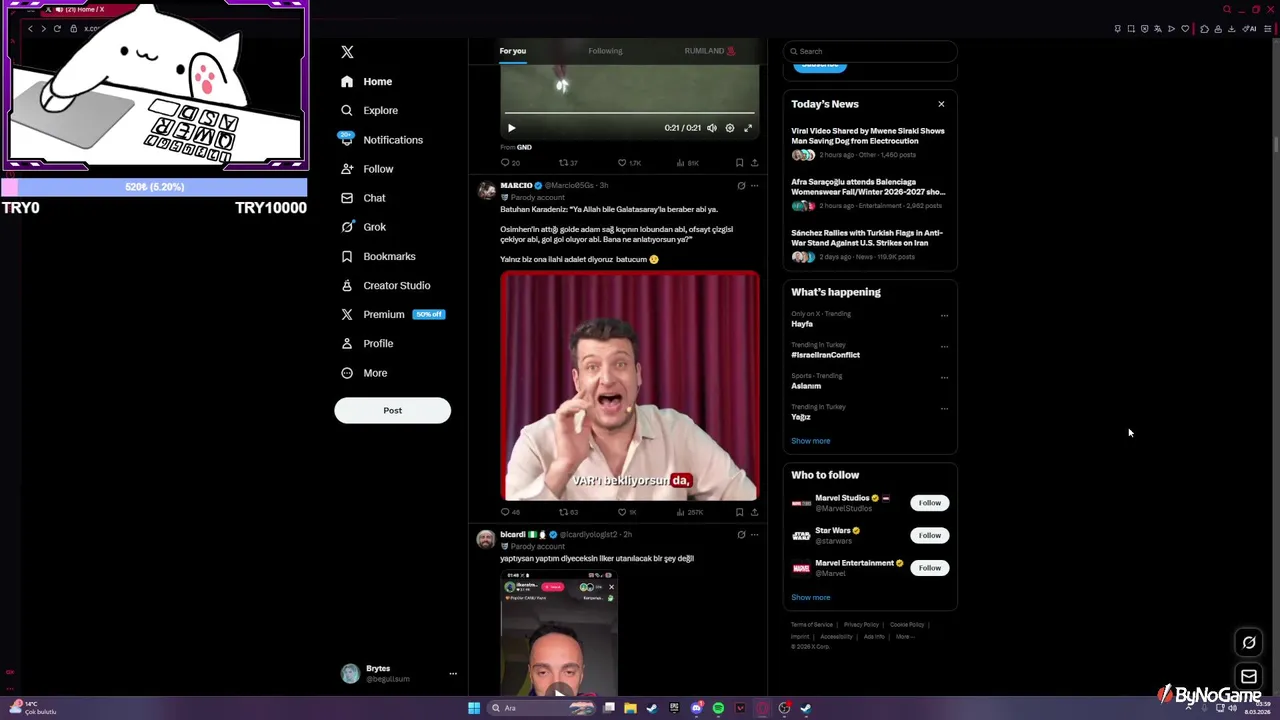The image size is (1280, 720).
Task: Open the Follow sidebar item
Action: (x=367, y=169)
